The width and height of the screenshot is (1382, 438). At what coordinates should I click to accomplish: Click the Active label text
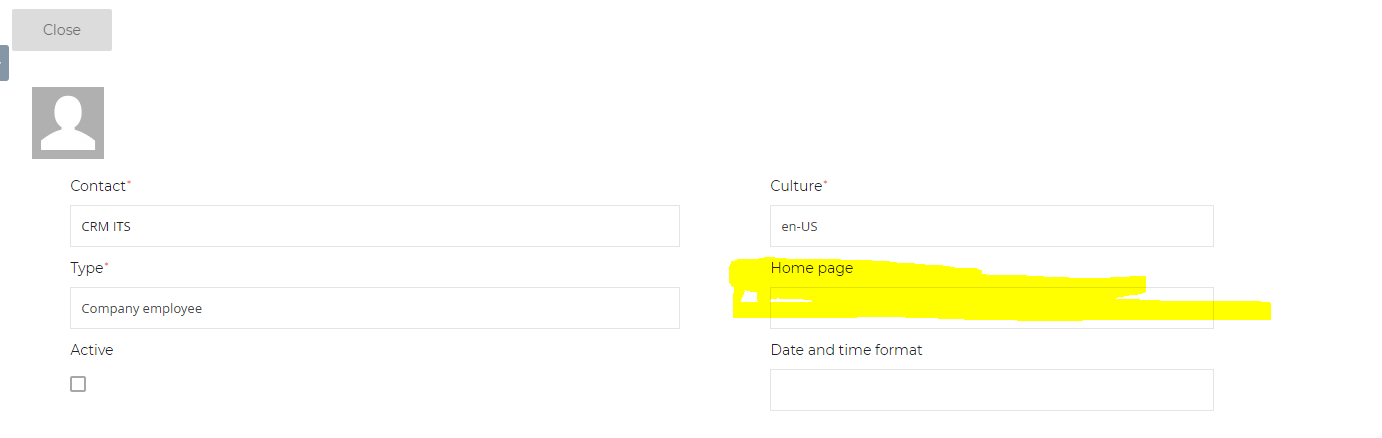(92, 350)
